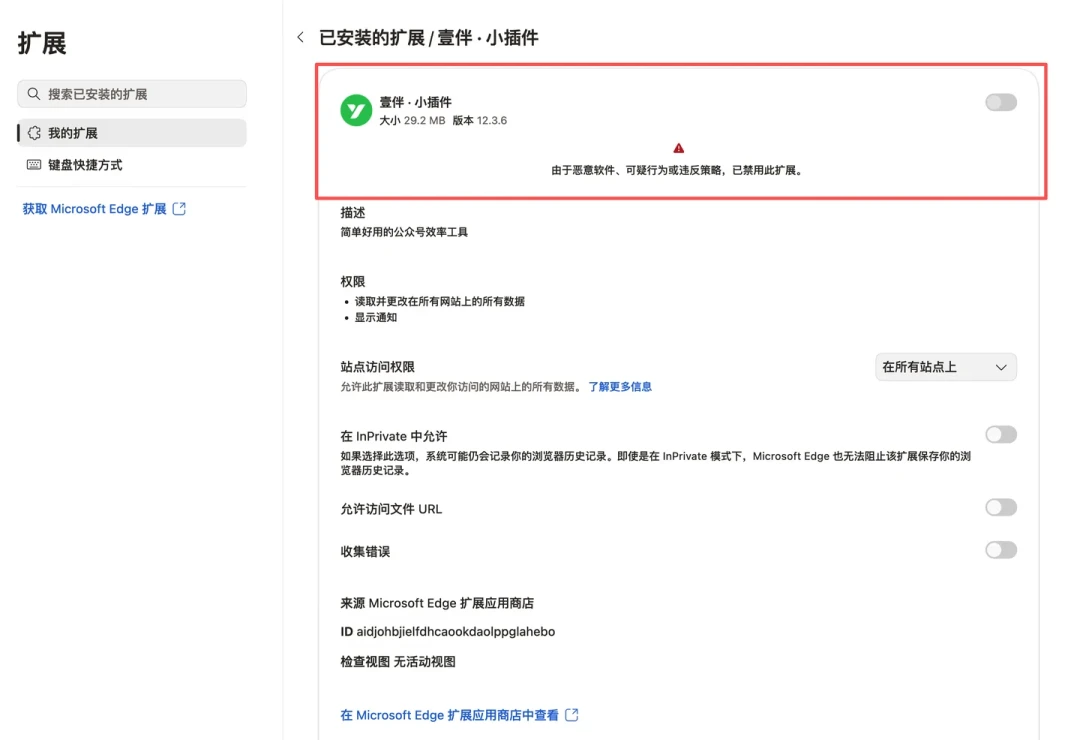The image size is (1080, 740).
Task: Click the 描述 section heading
Action: tap(353, 213)
